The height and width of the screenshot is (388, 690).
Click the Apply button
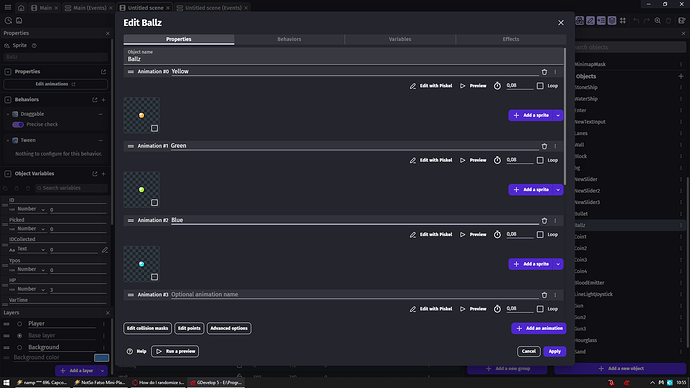554,351
